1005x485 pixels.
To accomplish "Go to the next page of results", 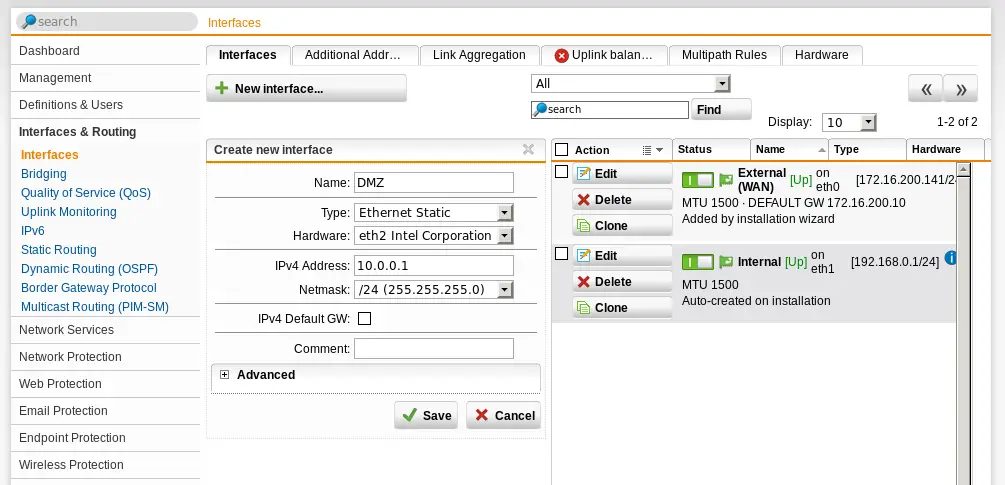I will (x=961, y=89).
